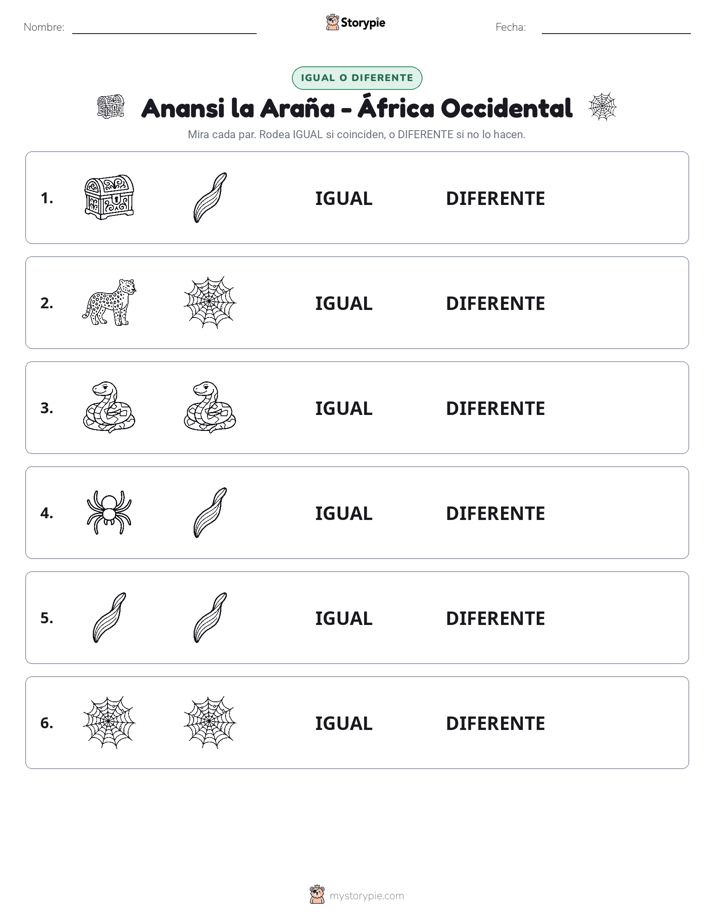Image resolution: width=714 pixels, height=924 pixels.
Task: Select DIFERENTE for question 1
Action: pos(495,198)
